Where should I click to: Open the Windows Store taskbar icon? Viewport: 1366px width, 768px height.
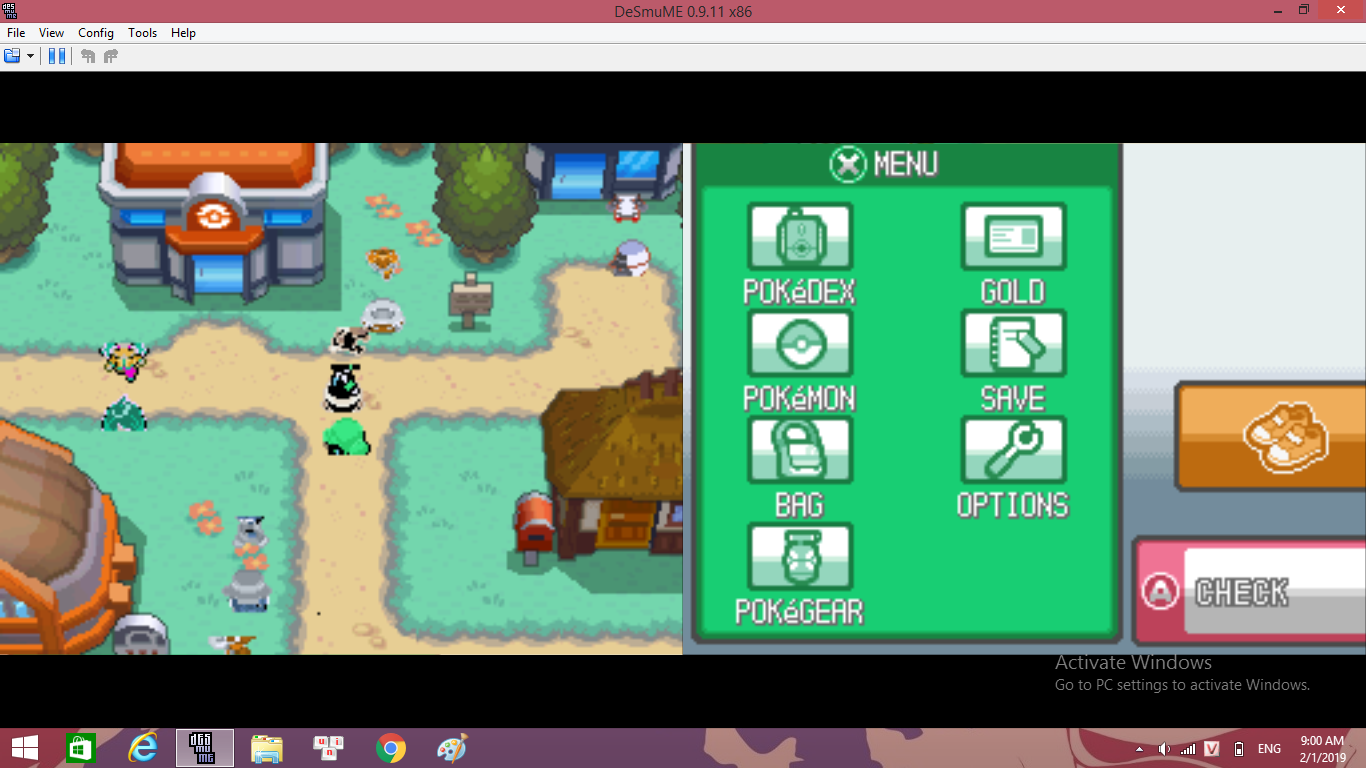pyautogui.click(x=80, y=748)
